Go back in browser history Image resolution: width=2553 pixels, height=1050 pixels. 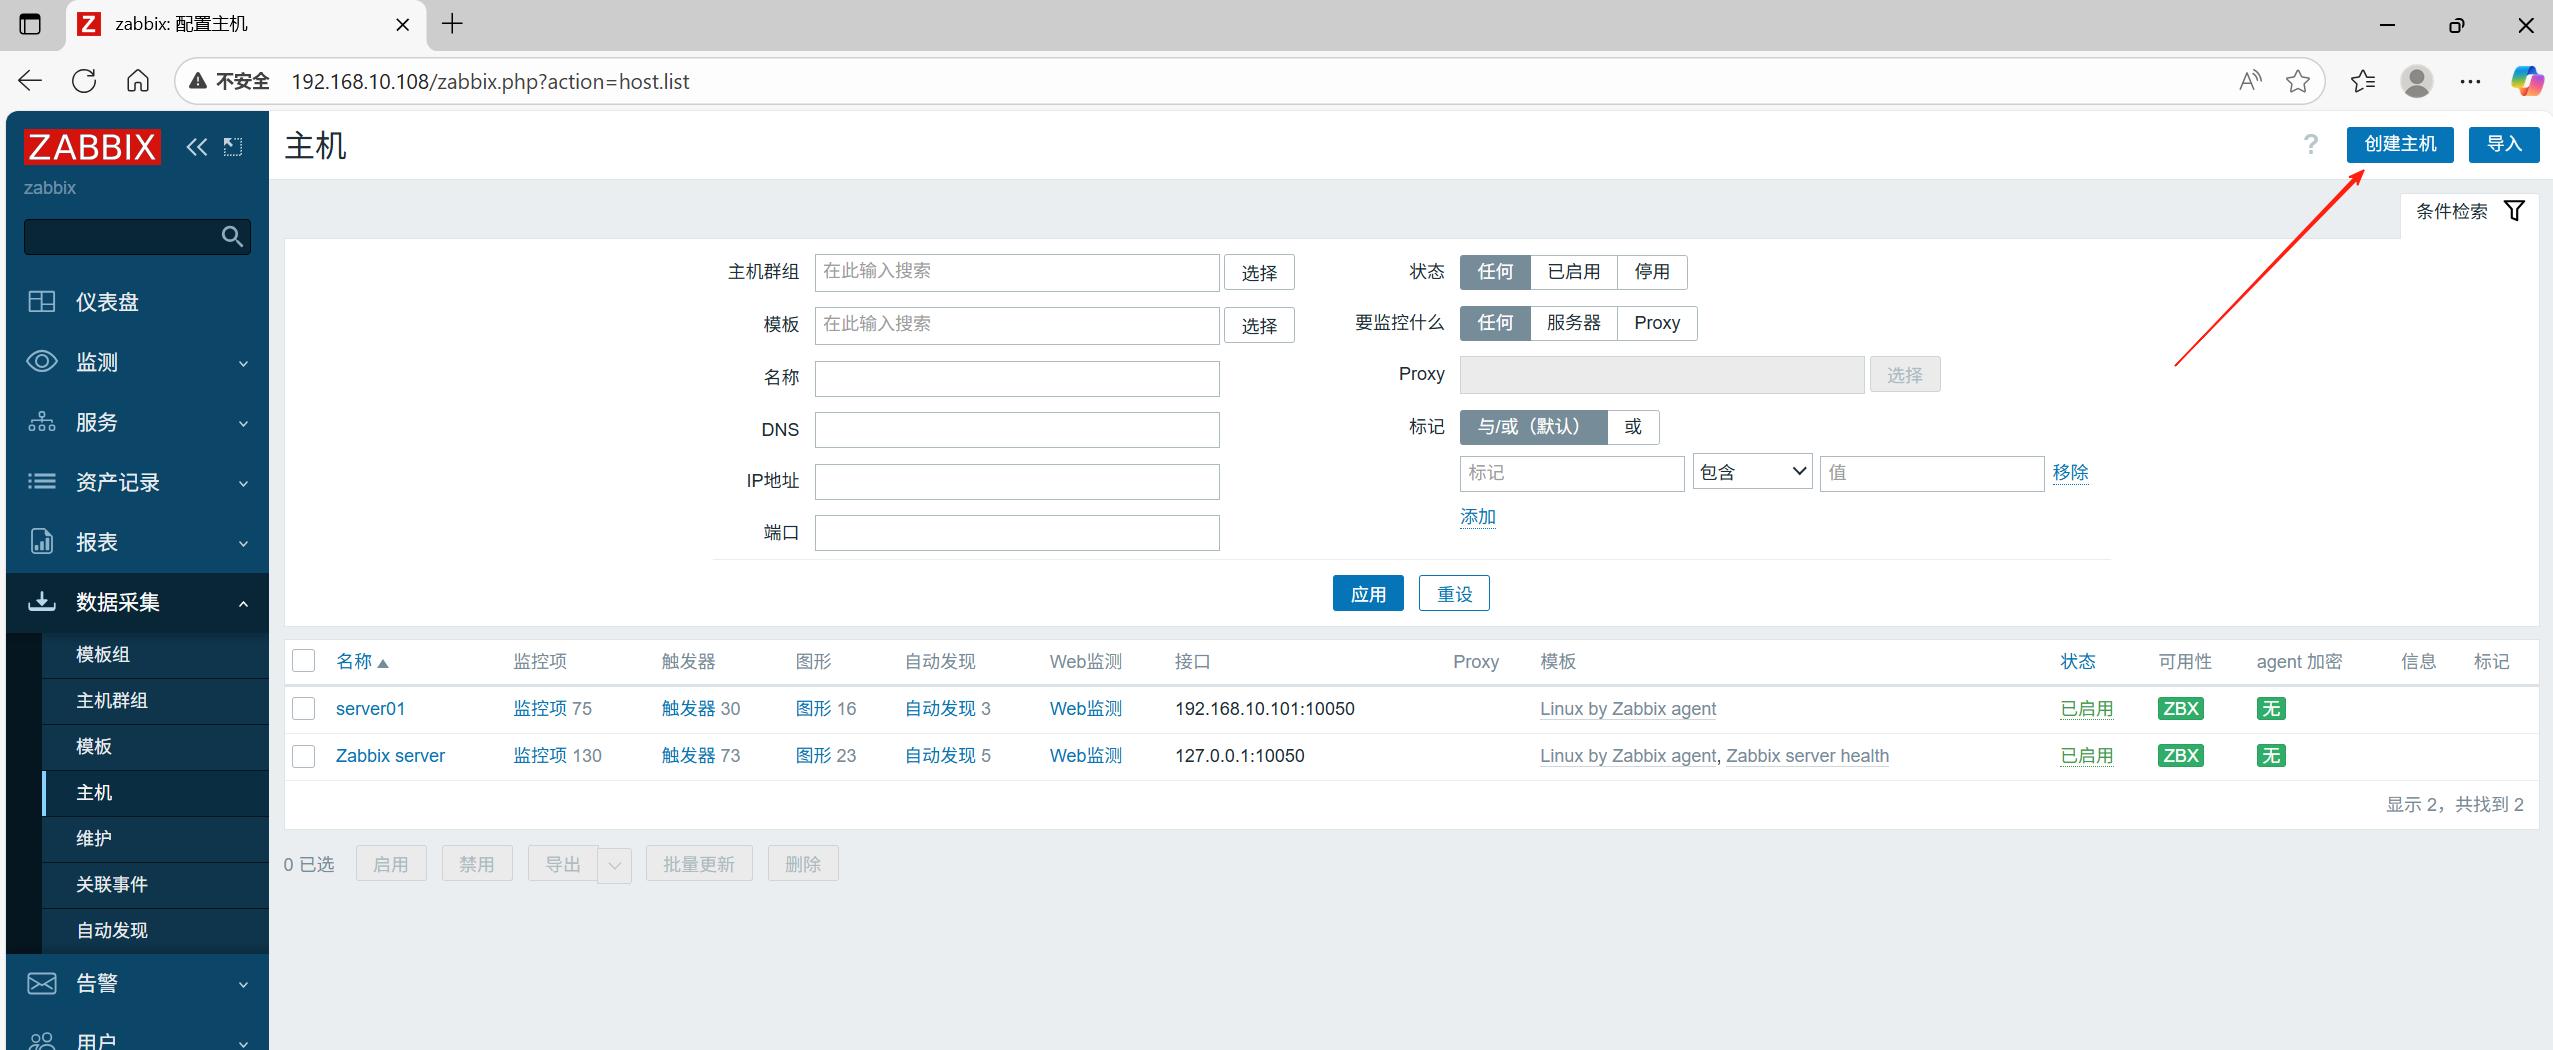point(30,81)
